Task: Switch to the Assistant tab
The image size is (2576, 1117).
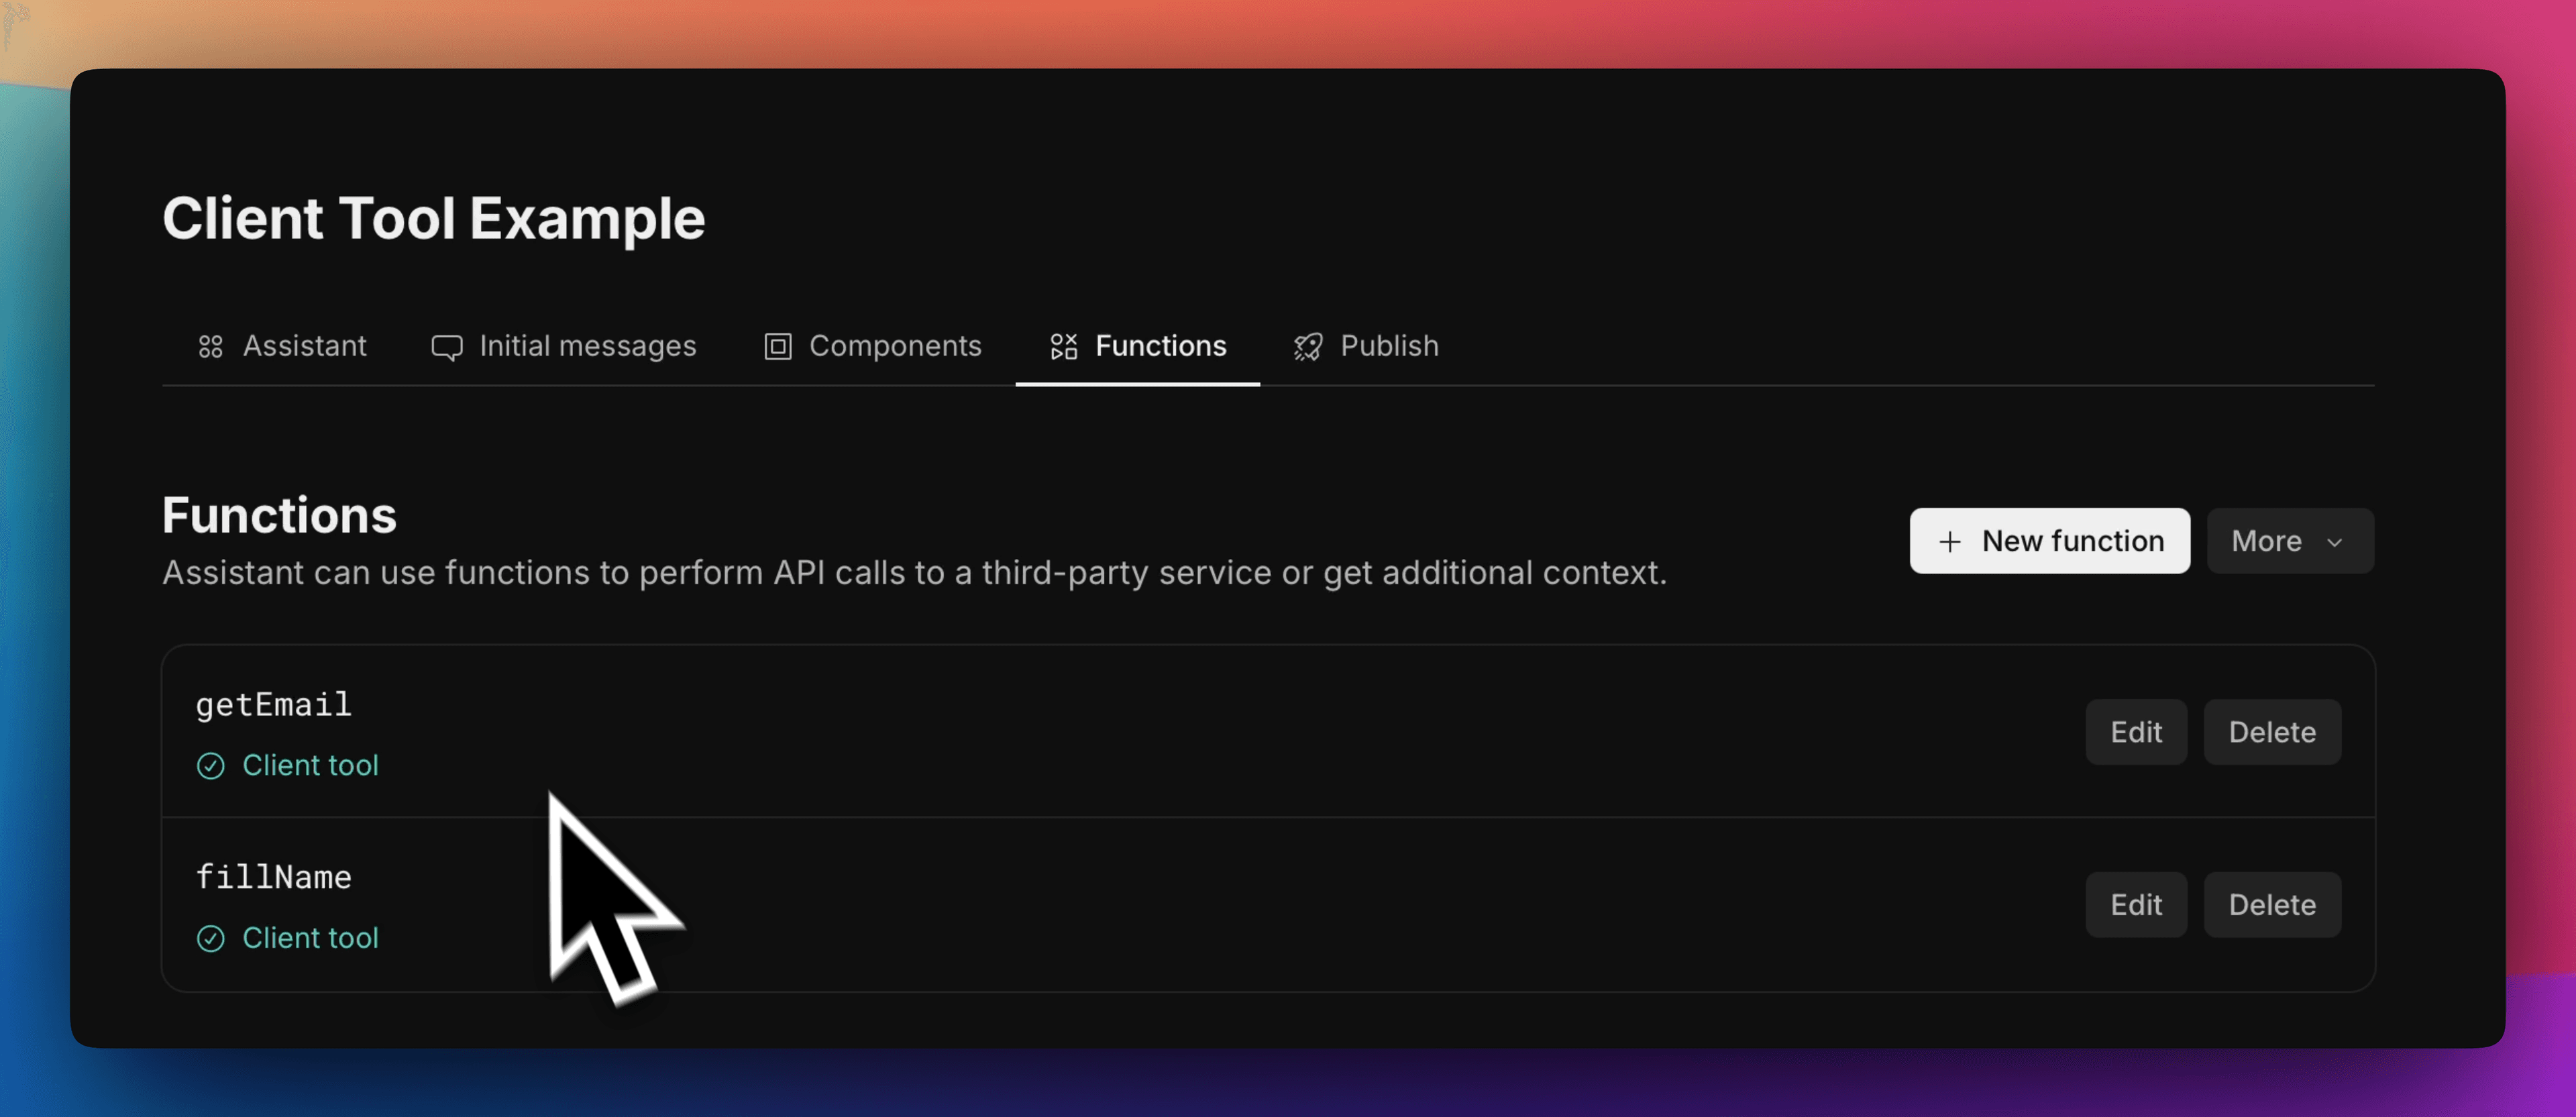Action: pyautogui.click(x=304, y=347)
